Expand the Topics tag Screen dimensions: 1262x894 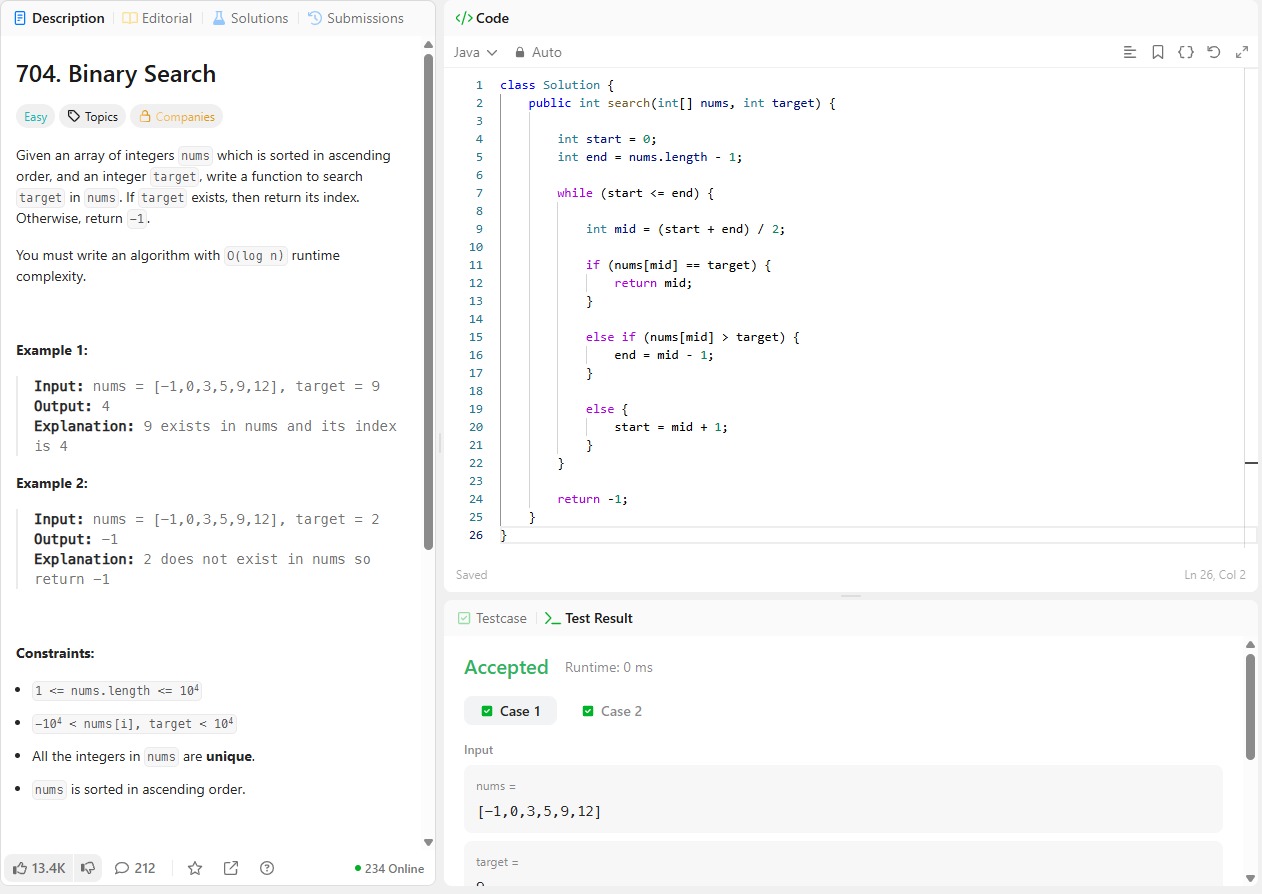(92, 117)
